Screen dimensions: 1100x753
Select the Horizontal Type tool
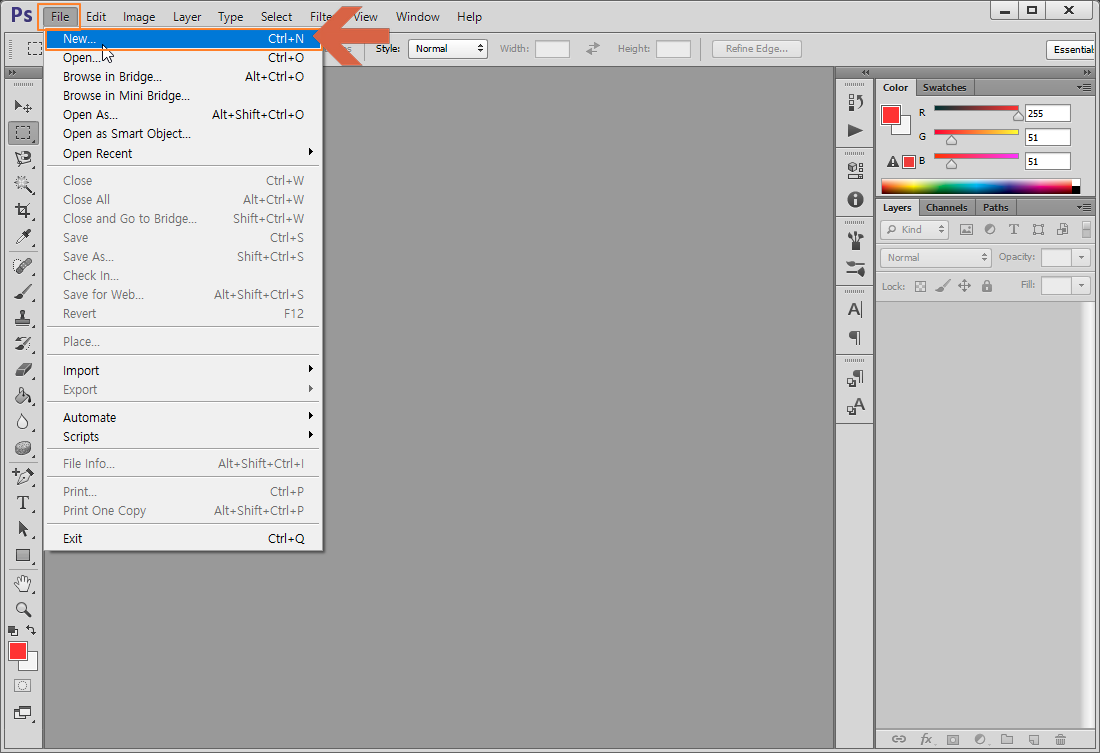click(x=23, y=502)
